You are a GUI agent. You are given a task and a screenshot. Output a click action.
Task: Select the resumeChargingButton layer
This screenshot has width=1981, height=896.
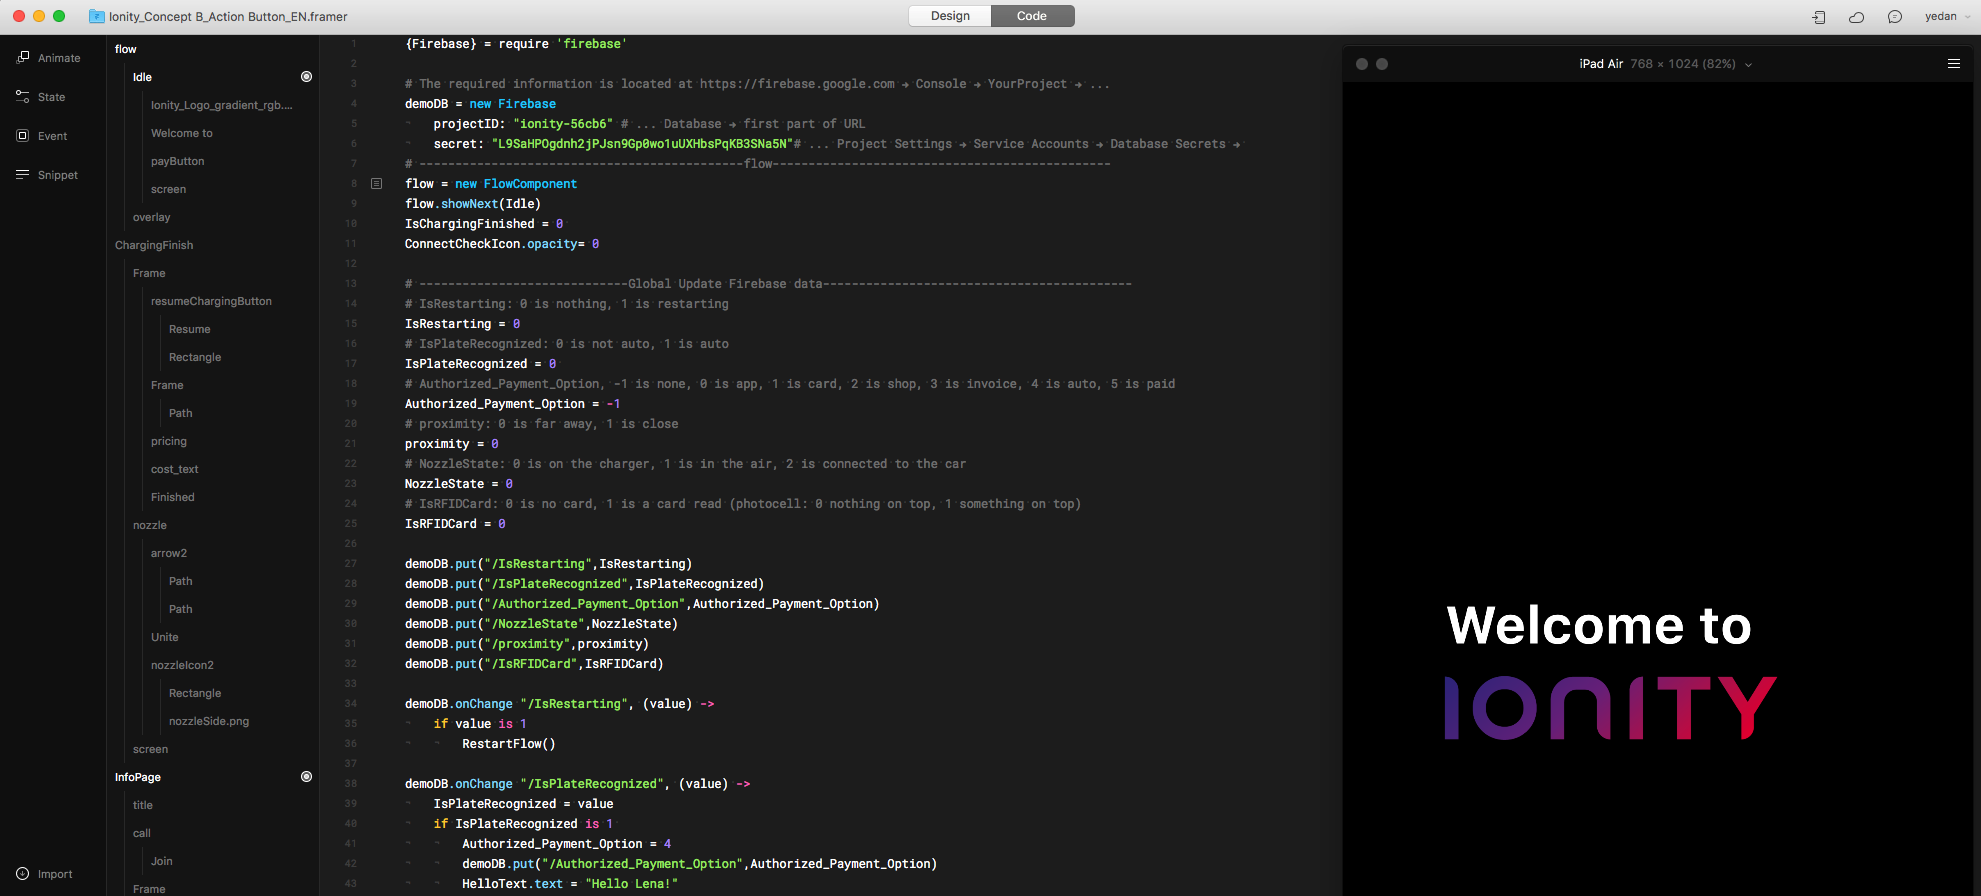(211, 301)
